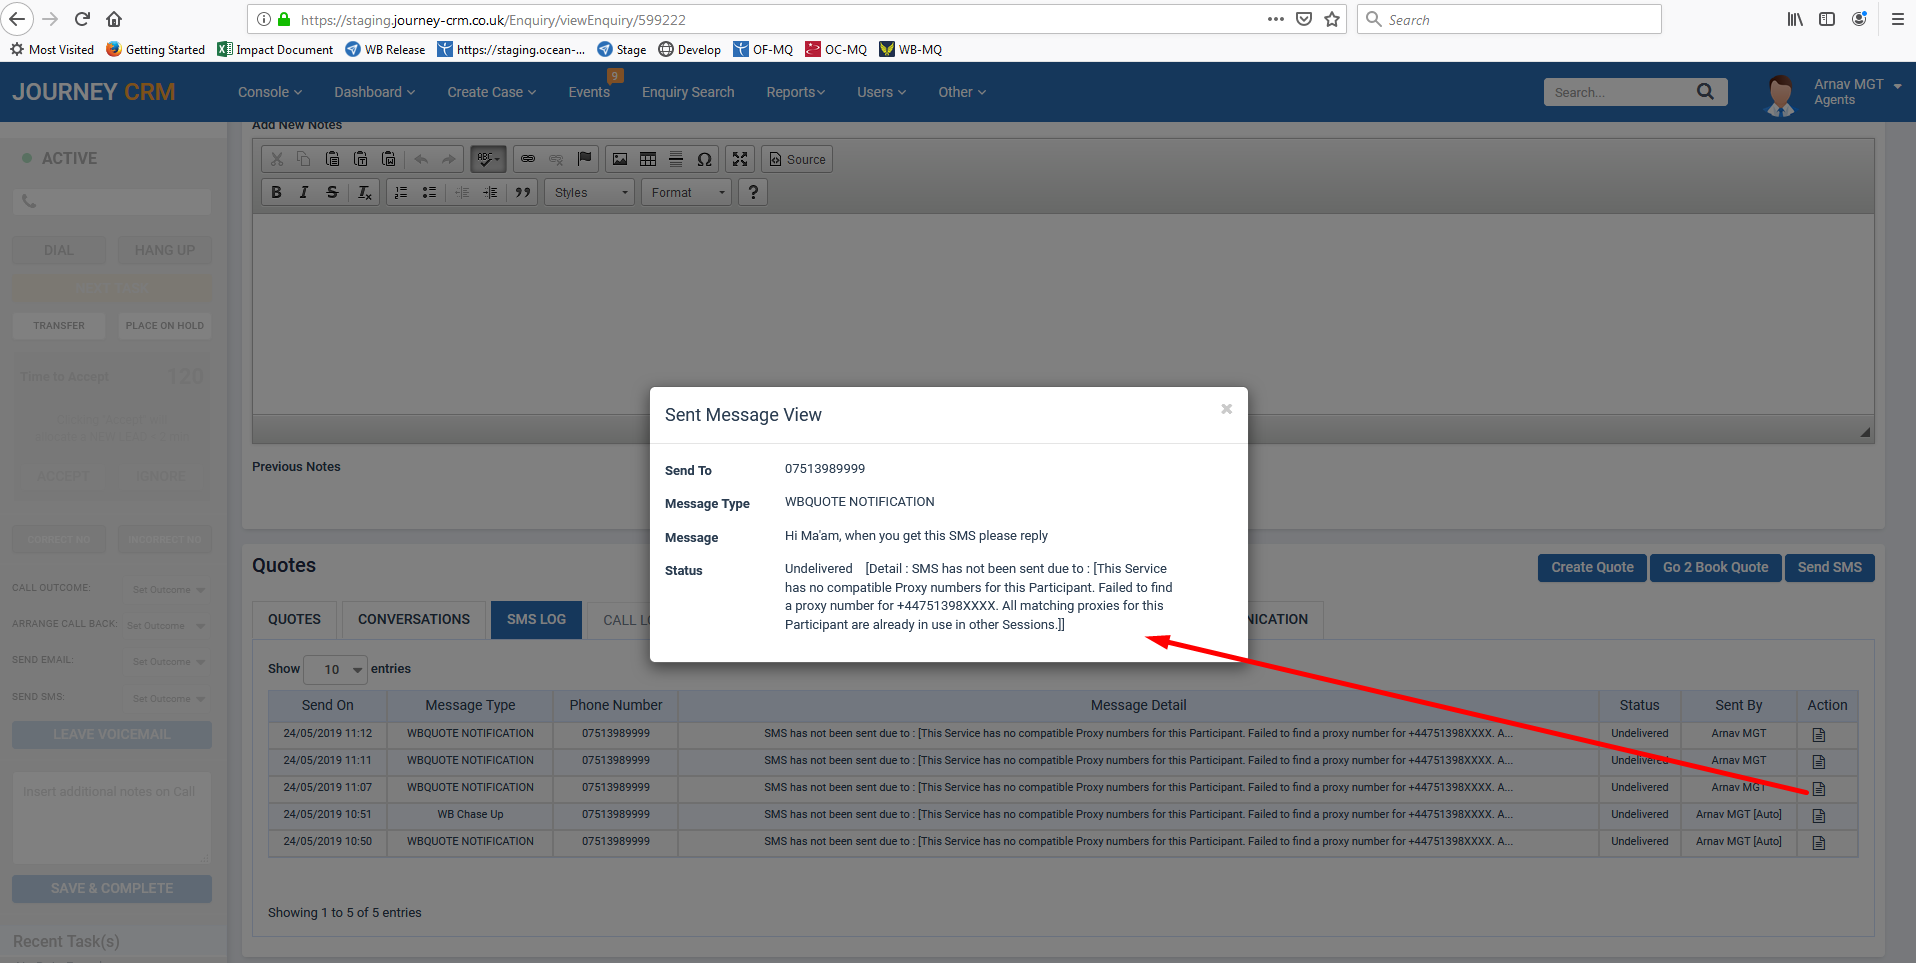
Task: Insert an image into the note
Action: click(x=620, y=159)
